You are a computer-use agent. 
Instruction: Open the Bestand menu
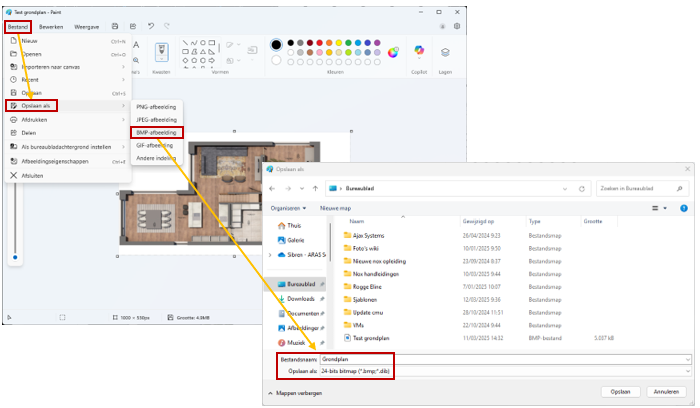tap(19, 25)
